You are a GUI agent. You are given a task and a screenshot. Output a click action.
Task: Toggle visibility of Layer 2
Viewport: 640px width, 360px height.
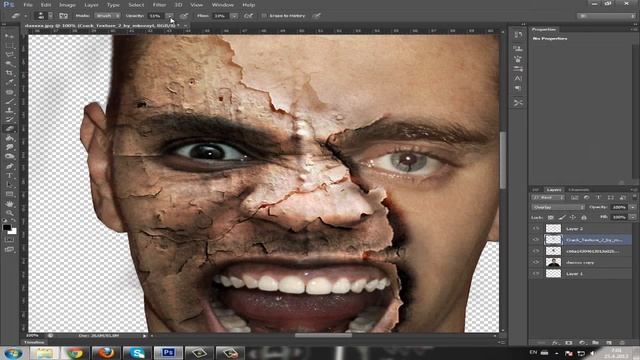pos(536,229)
